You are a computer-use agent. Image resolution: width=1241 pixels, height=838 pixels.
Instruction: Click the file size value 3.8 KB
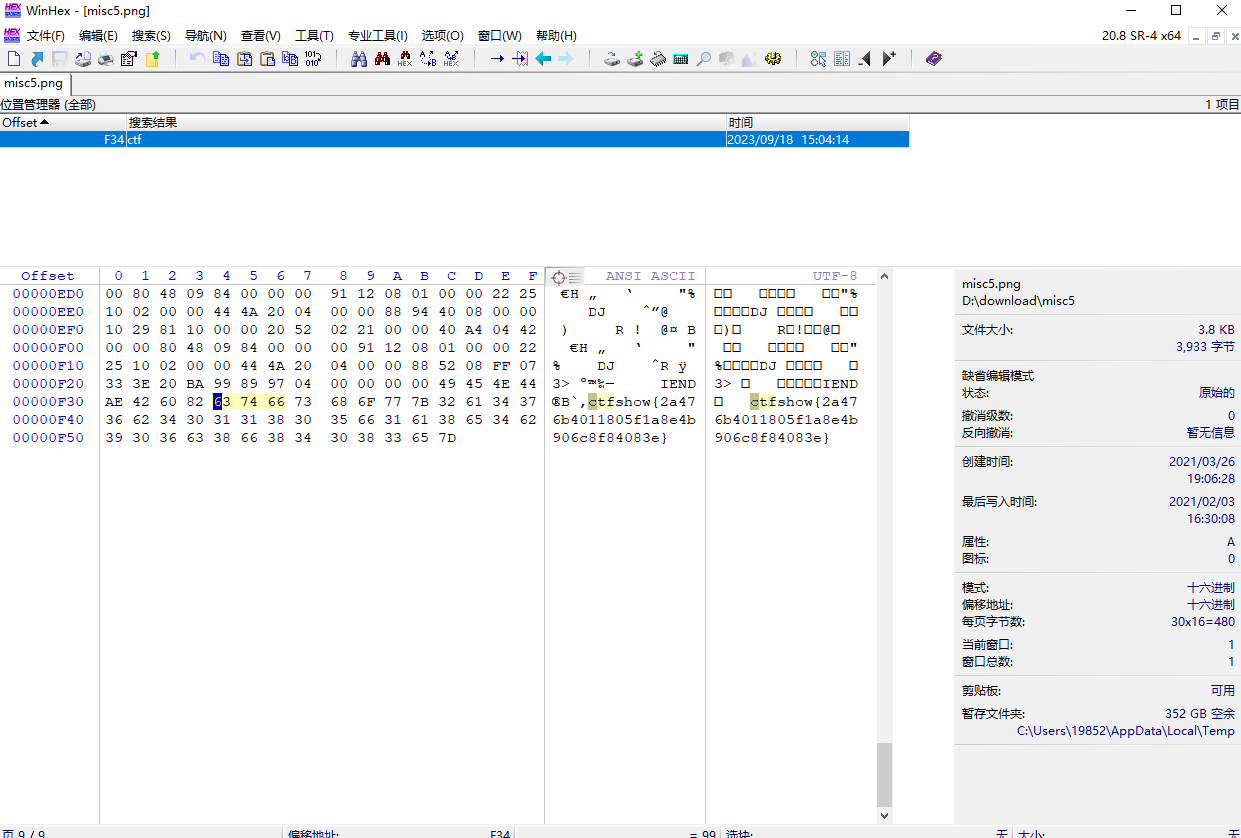tap(1216, 329)
